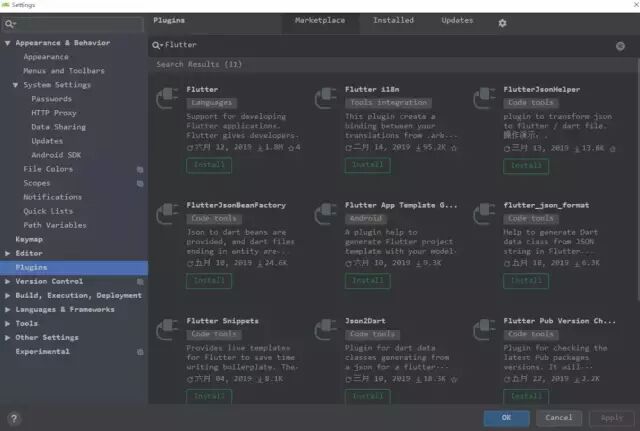Click the File Colors project-level icon
The width and height of the screenshot is (640, 431).
(140, 169)
